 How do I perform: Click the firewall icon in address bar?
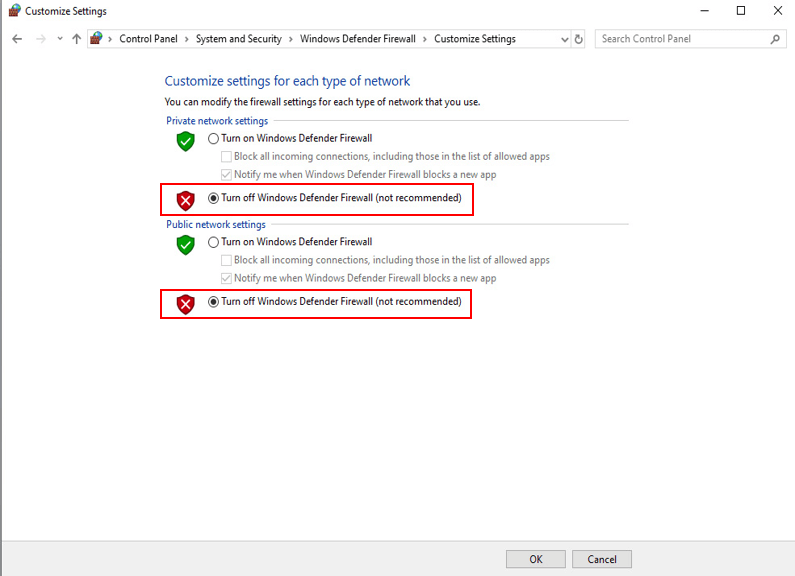click(x=96, y=39)
